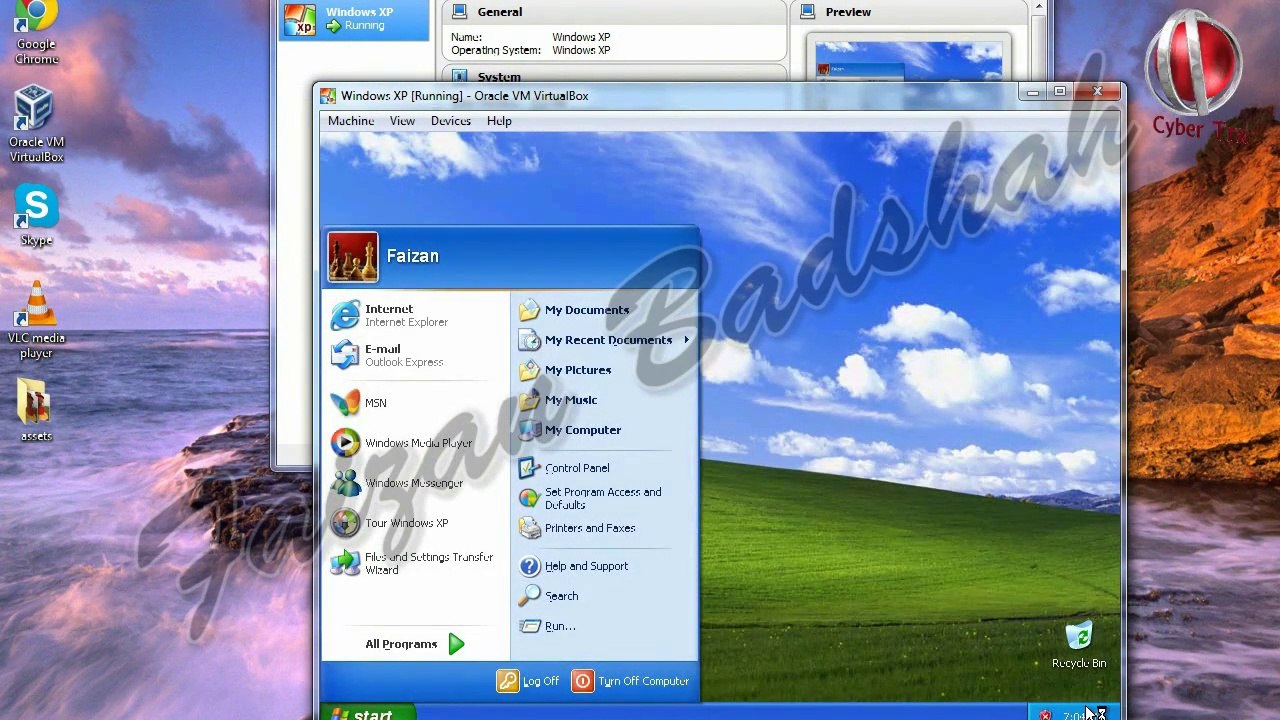The image size is (1280, 720).
Task: Launch VLC media player desktop icon
Action: pyautogui.click(x=36, y=320)
